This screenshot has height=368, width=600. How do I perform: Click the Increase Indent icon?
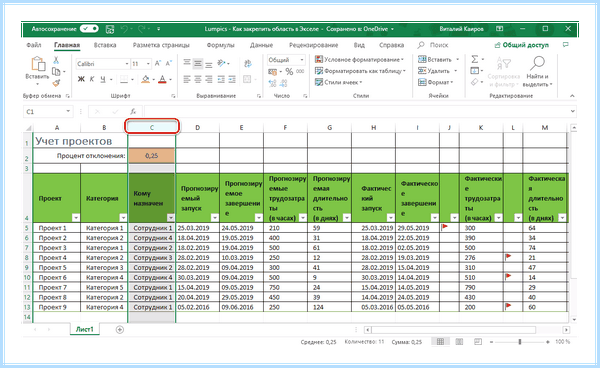232,79
